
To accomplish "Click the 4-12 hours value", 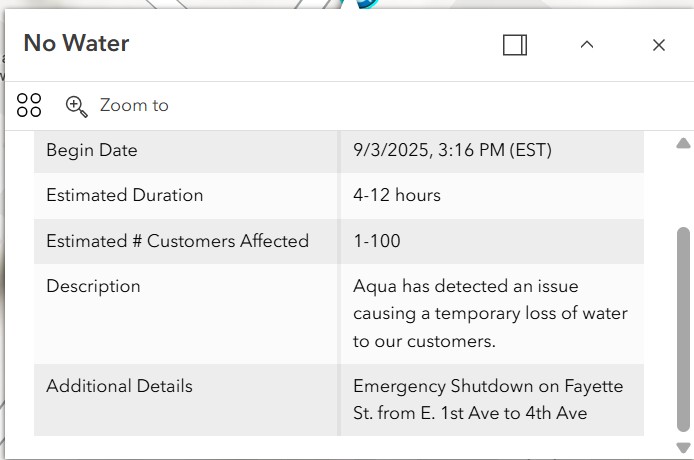I will [x=397, y=195].
